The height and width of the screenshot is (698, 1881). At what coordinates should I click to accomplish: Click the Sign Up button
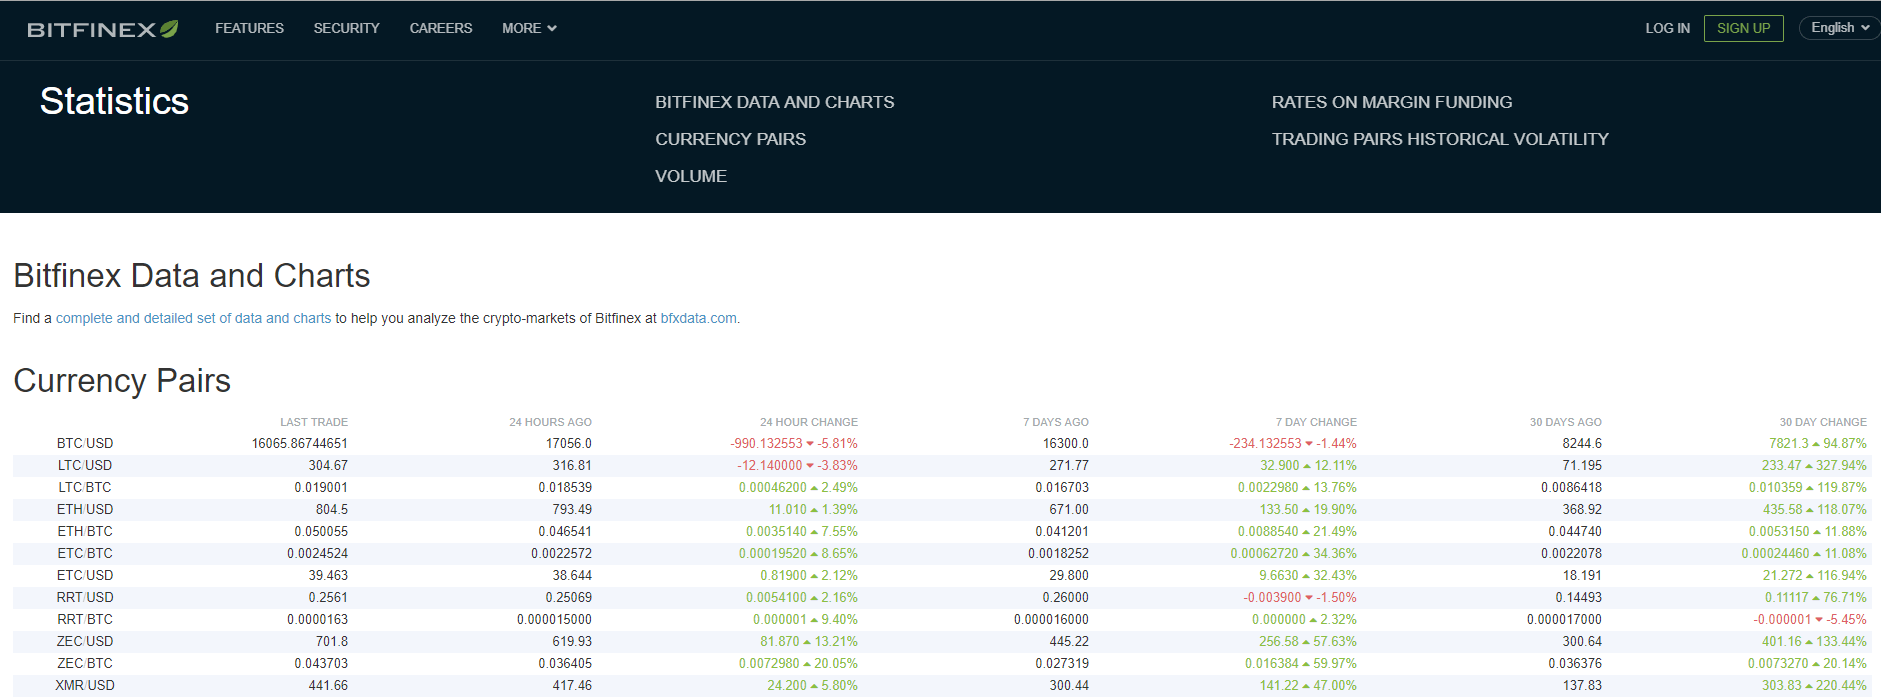coord(1743,28)
